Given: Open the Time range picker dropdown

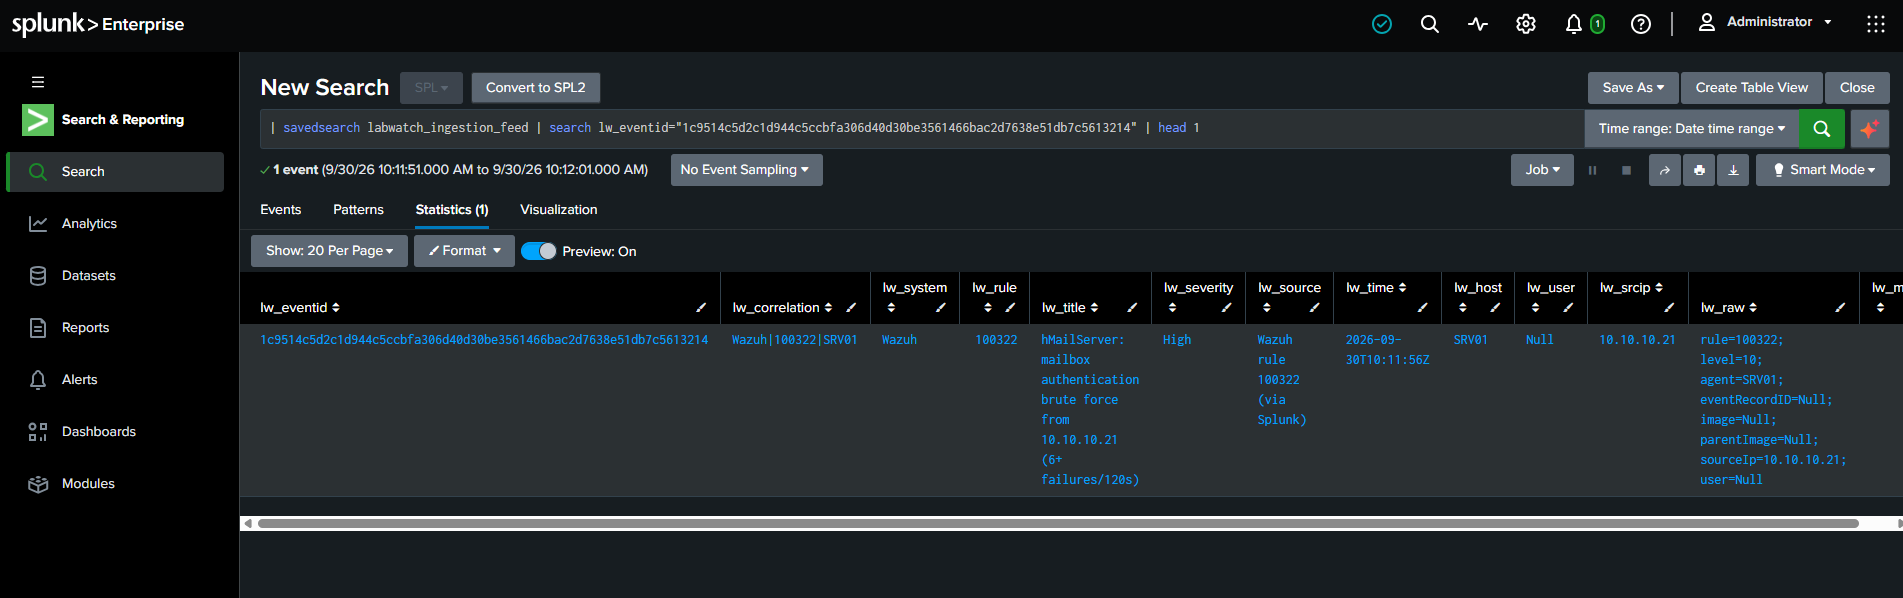Looking at the screenshot, I should 1692,128.
